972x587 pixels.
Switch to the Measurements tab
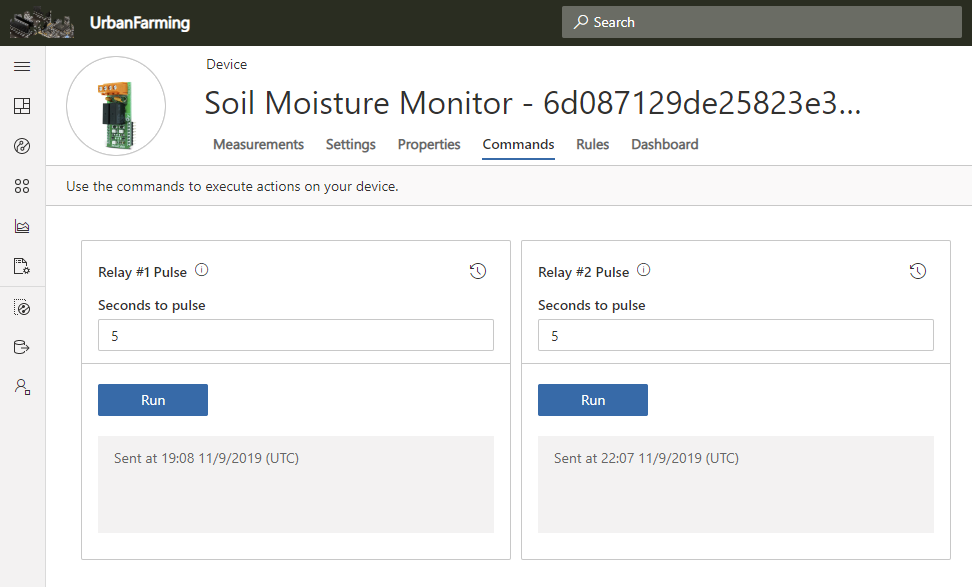tap(258, 144)
